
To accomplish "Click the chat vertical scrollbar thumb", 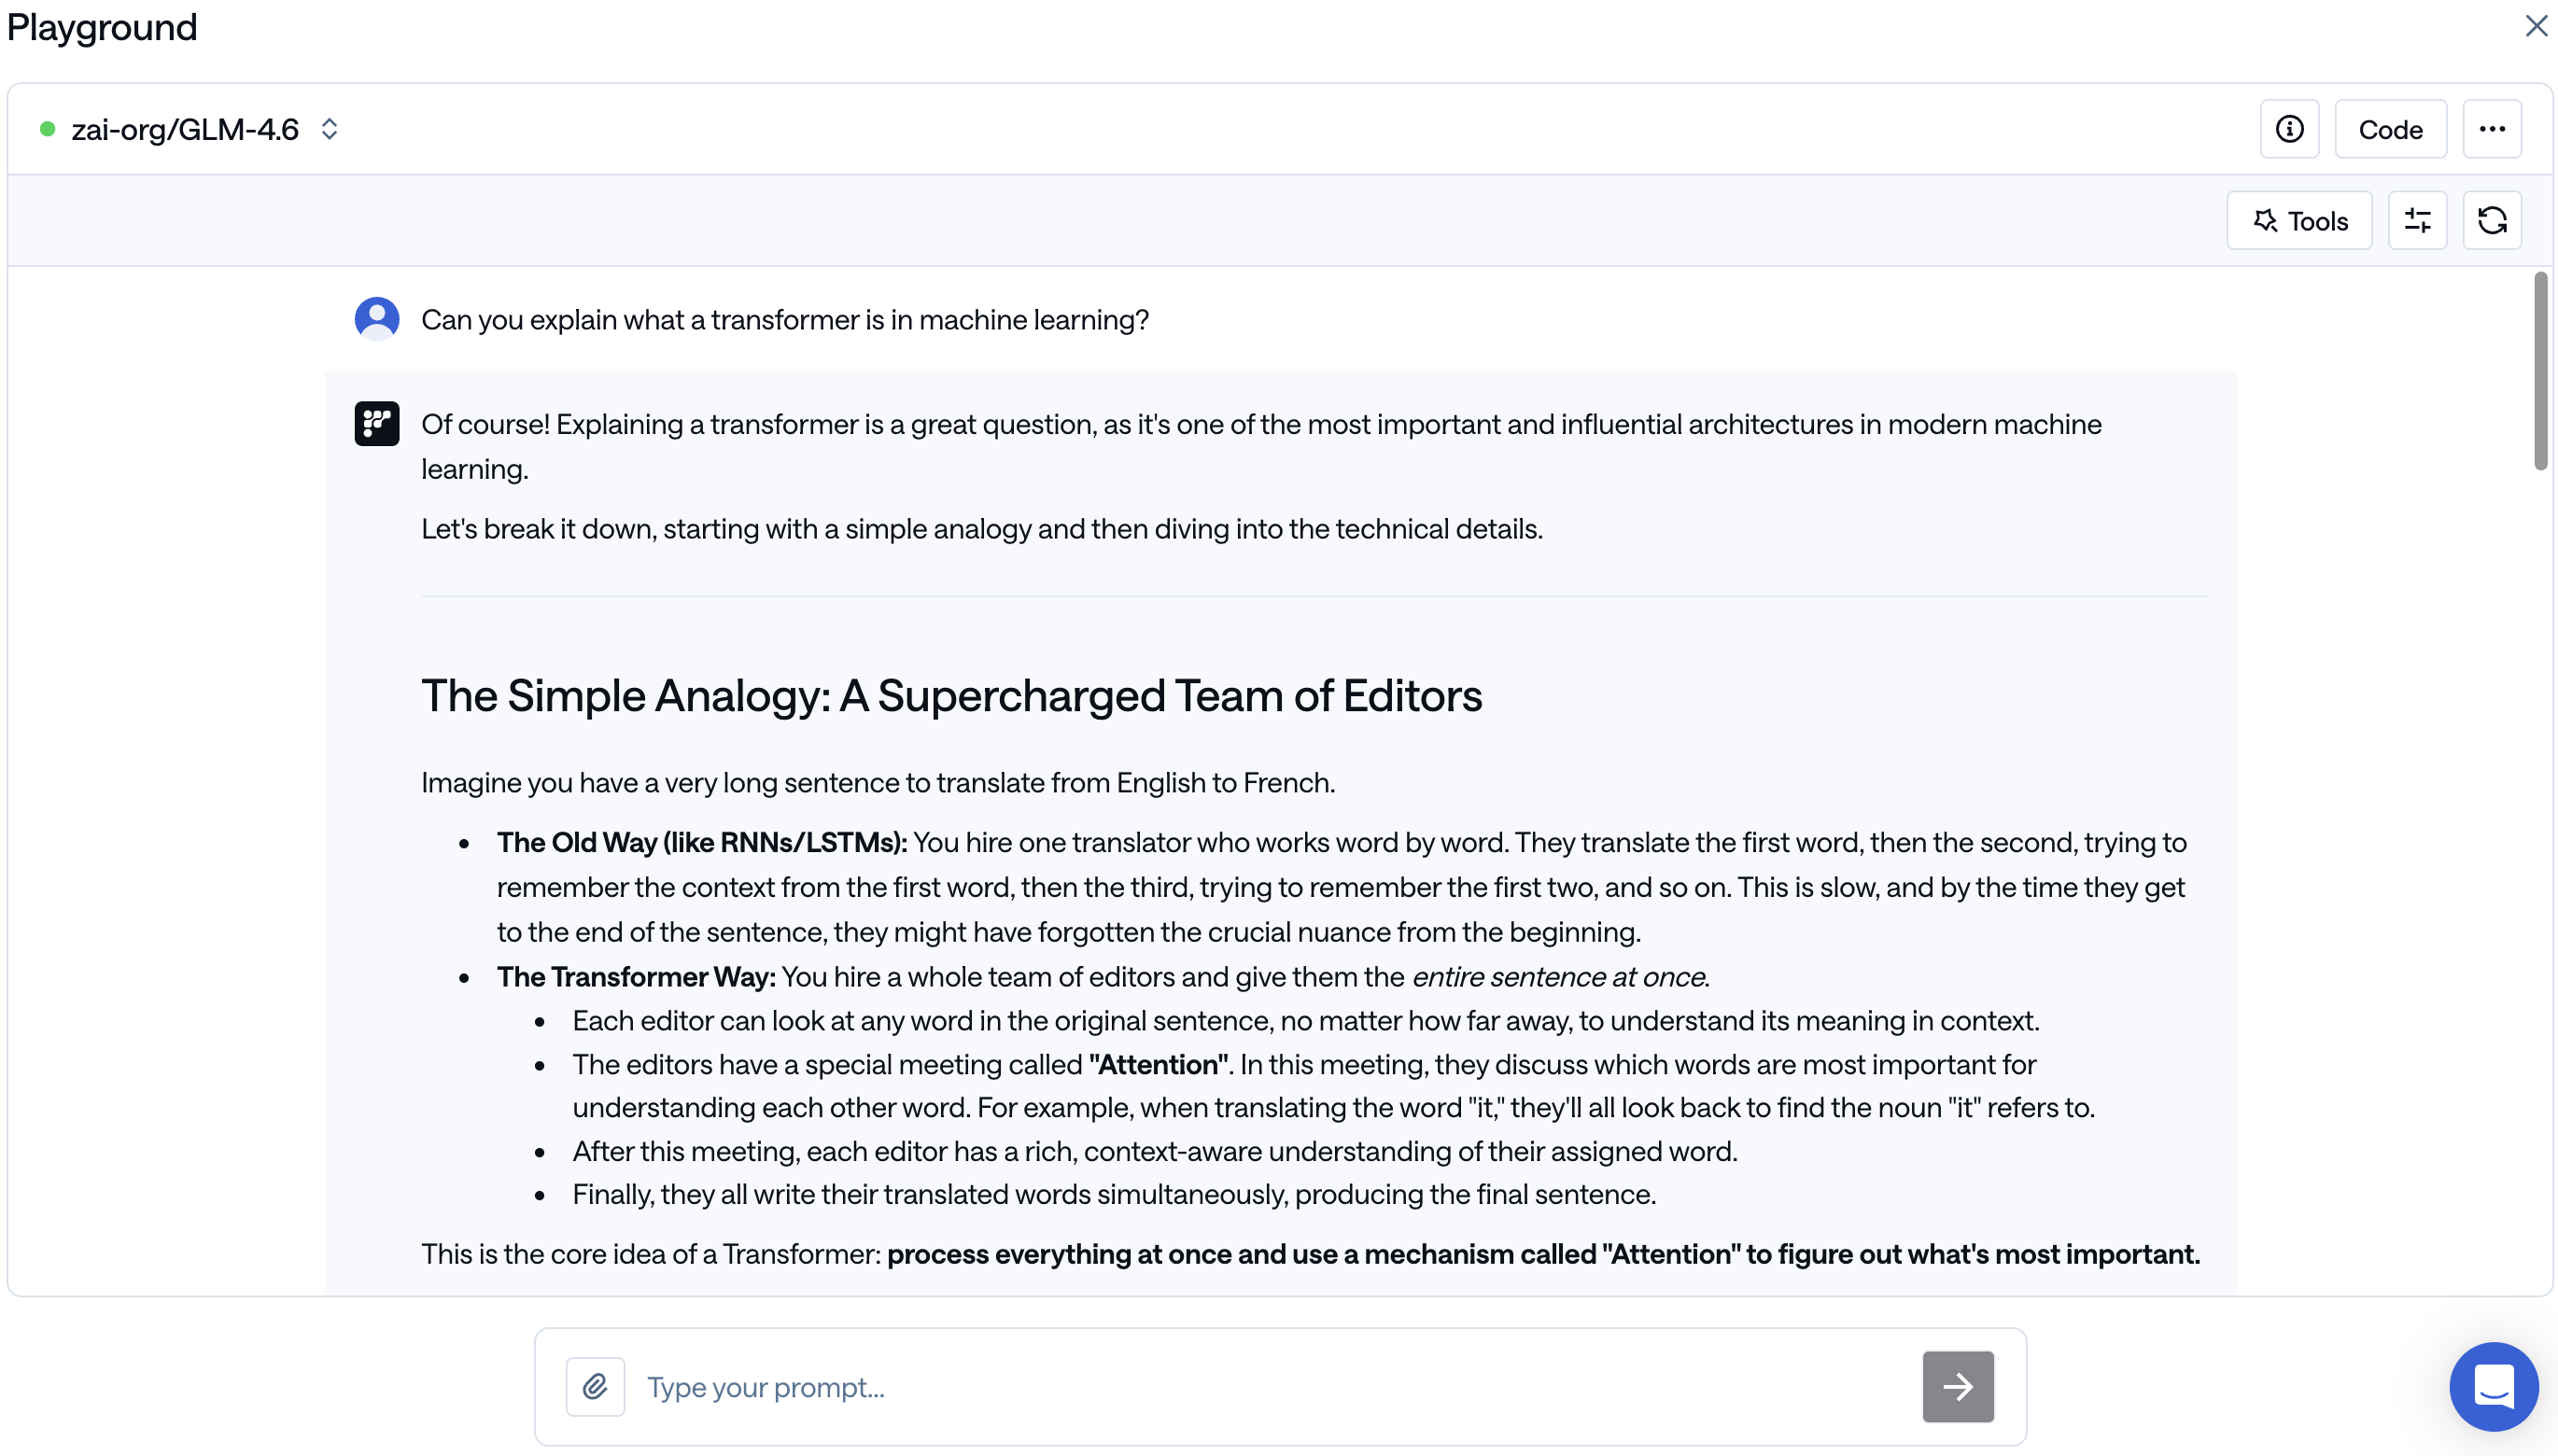I will pos(2540,370).
